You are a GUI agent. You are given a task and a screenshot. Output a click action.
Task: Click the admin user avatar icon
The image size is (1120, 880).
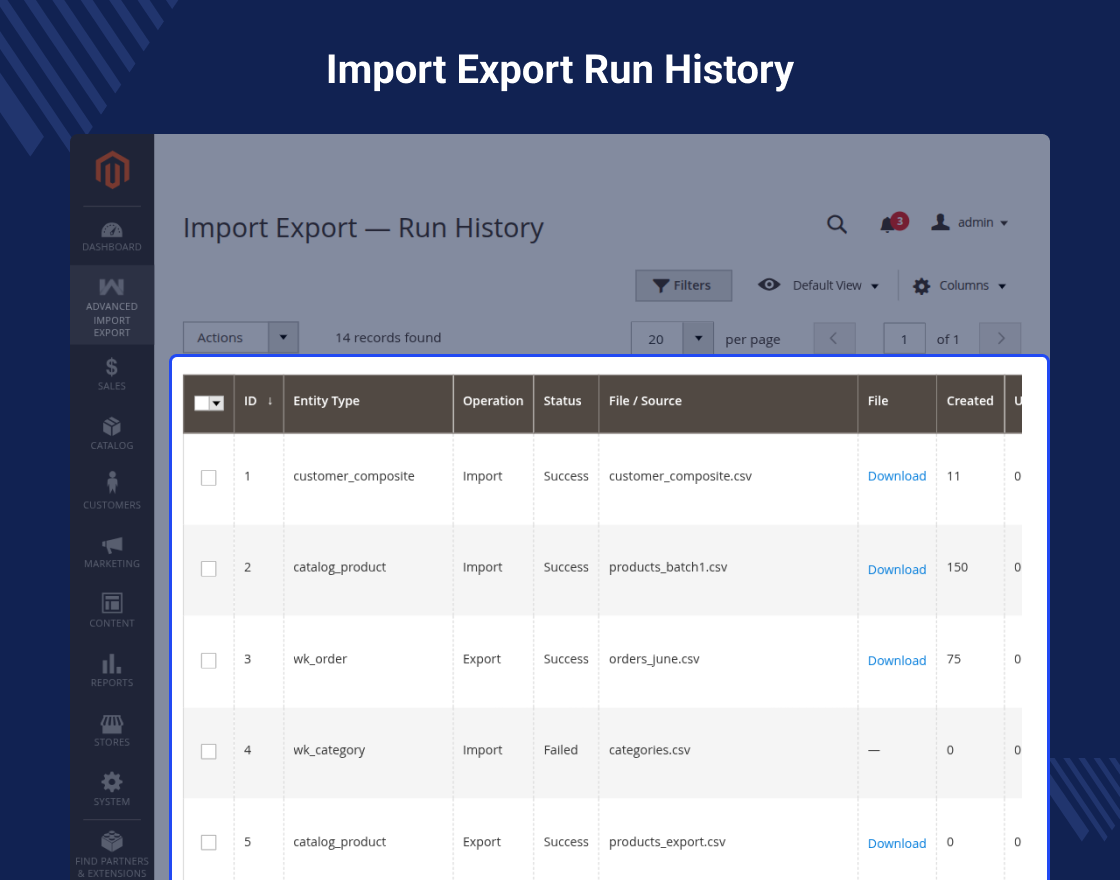pos(940,222)
